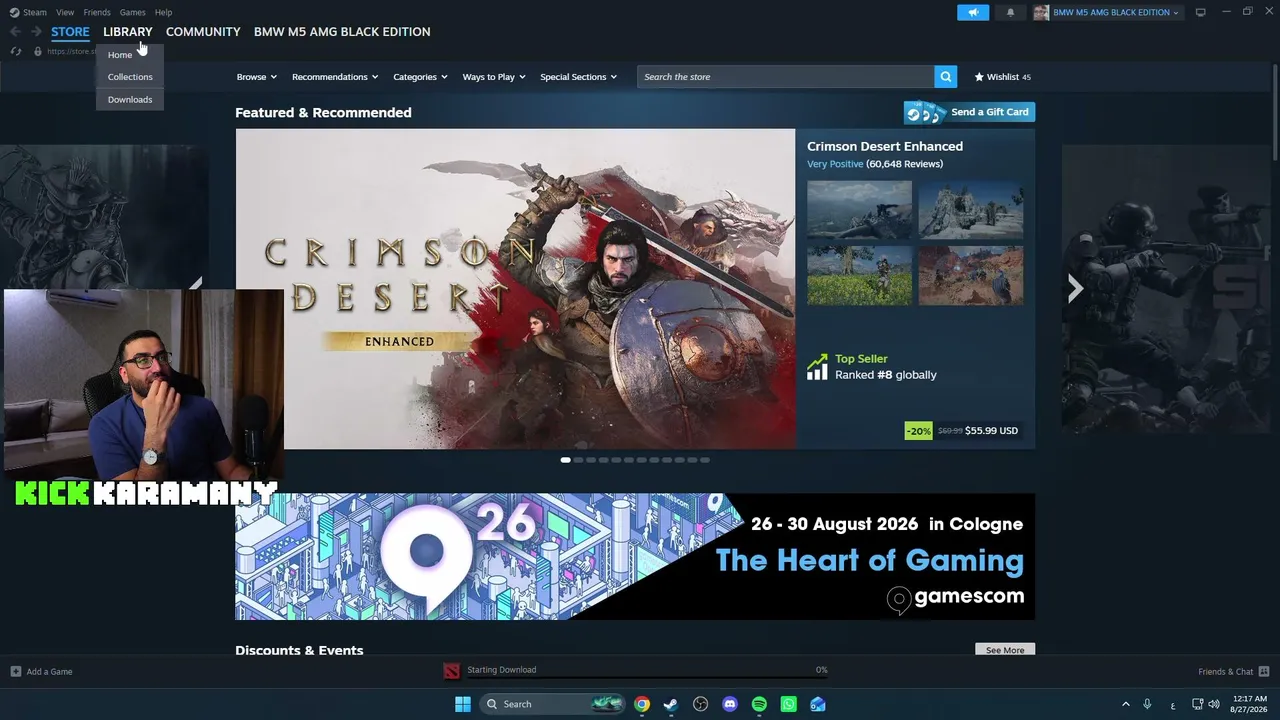The image size is (1280, 720).
Task: Go back with the left arrow
Action: [15, 32]
